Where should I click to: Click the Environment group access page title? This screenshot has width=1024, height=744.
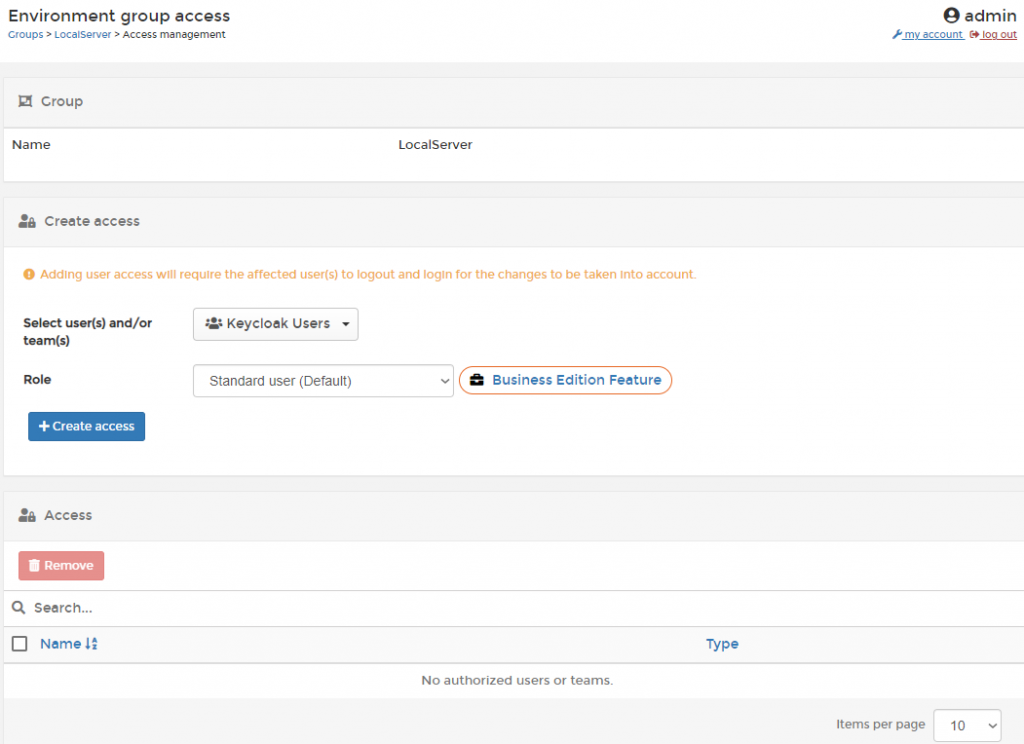tap(119, 16)
